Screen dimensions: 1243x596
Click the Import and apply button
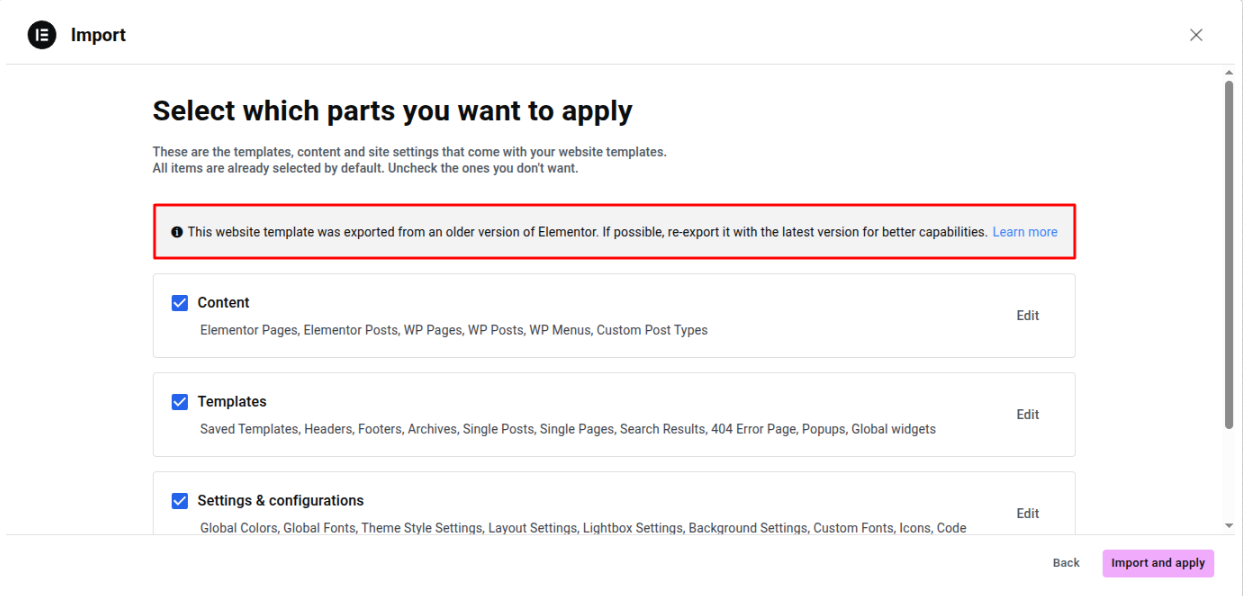1158,563
